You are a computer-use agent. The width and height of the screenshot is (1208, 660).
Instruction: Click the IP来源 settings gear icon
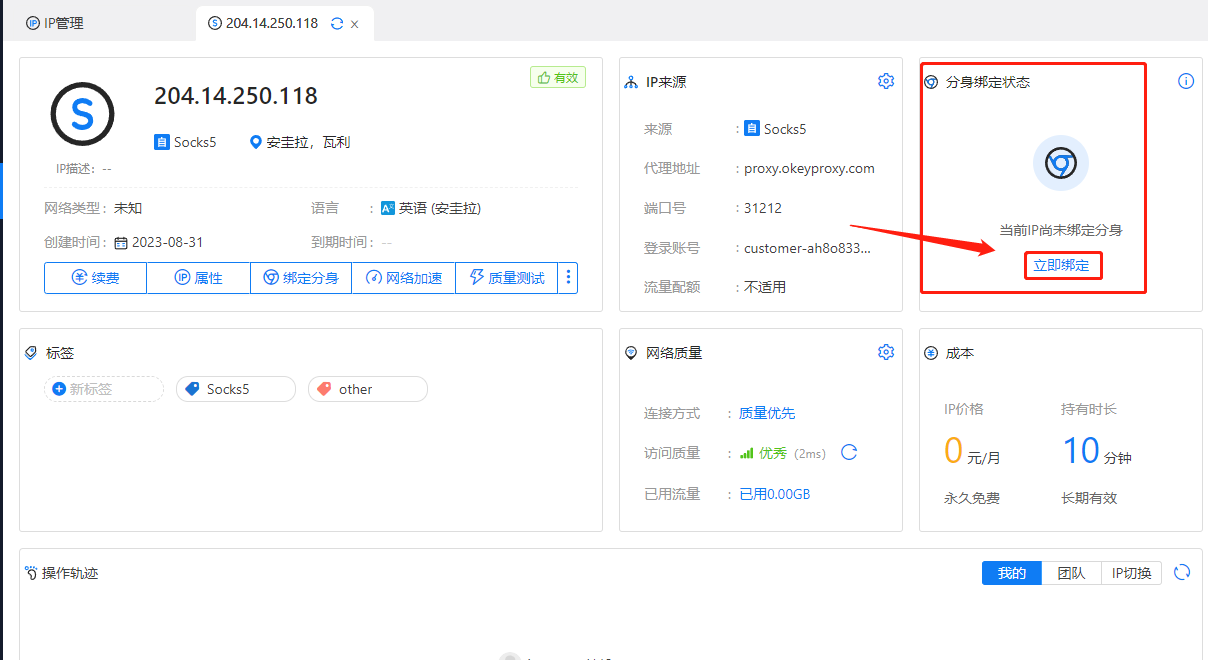point(885,81)
